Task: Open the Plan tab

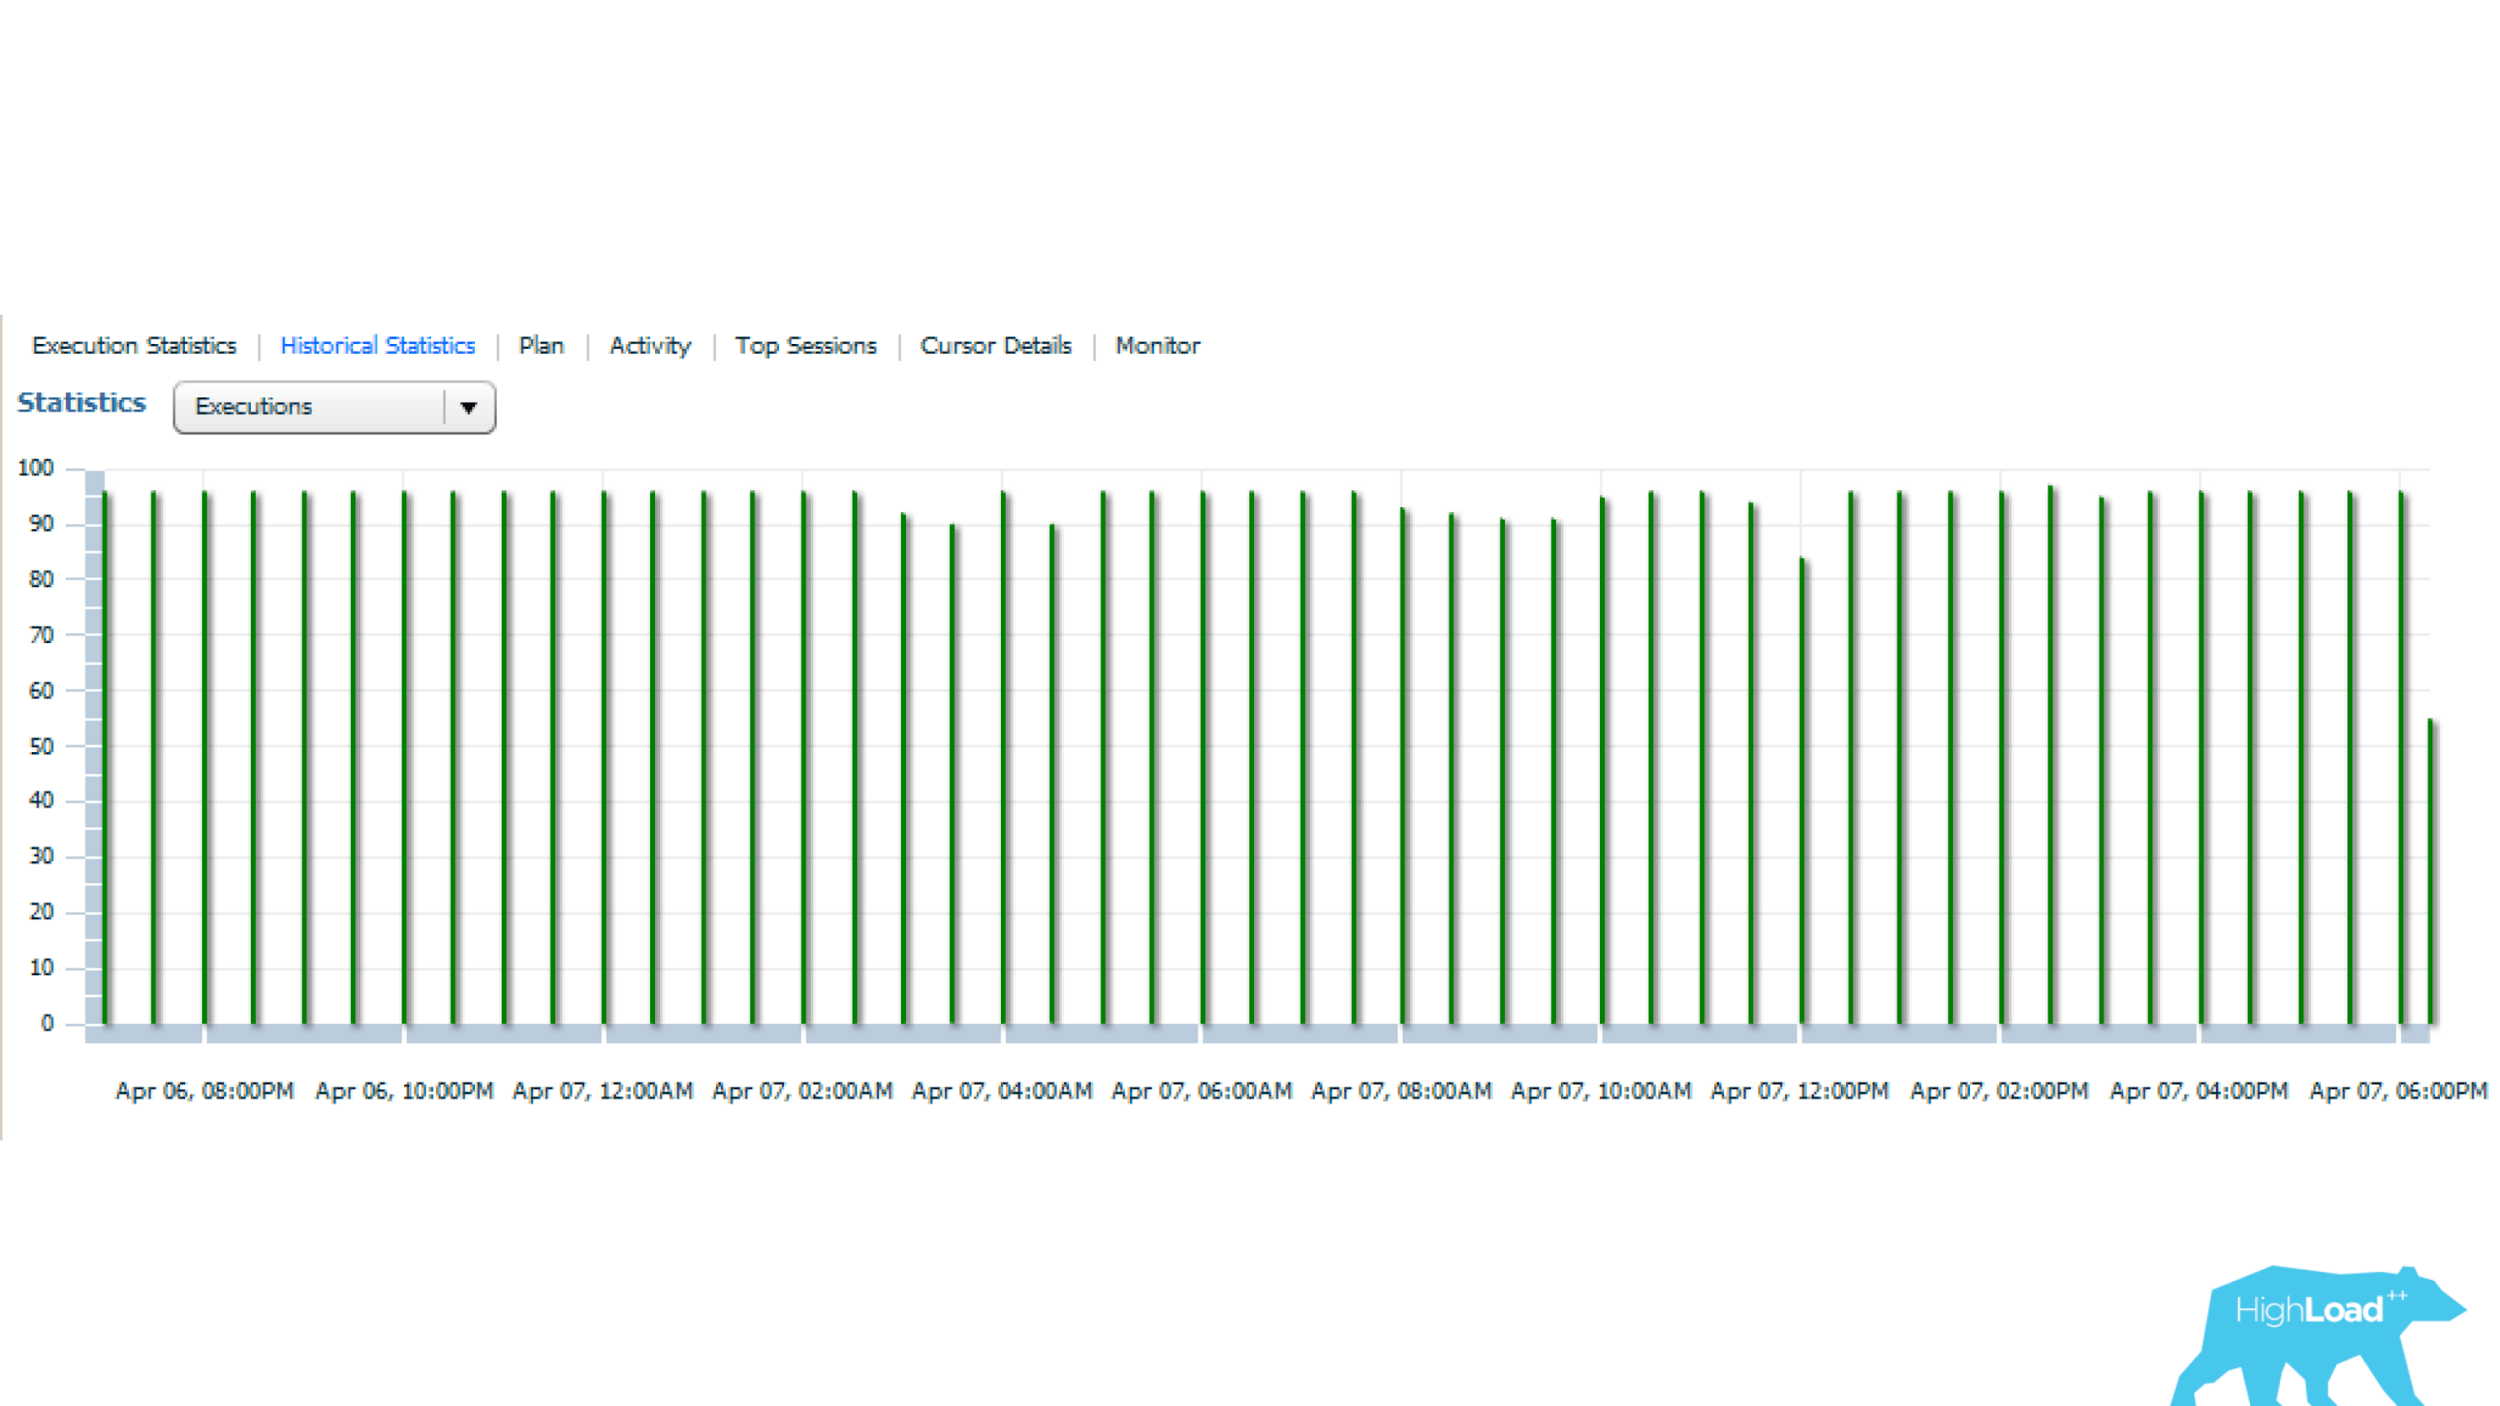Action: click(x=541, y=347)
